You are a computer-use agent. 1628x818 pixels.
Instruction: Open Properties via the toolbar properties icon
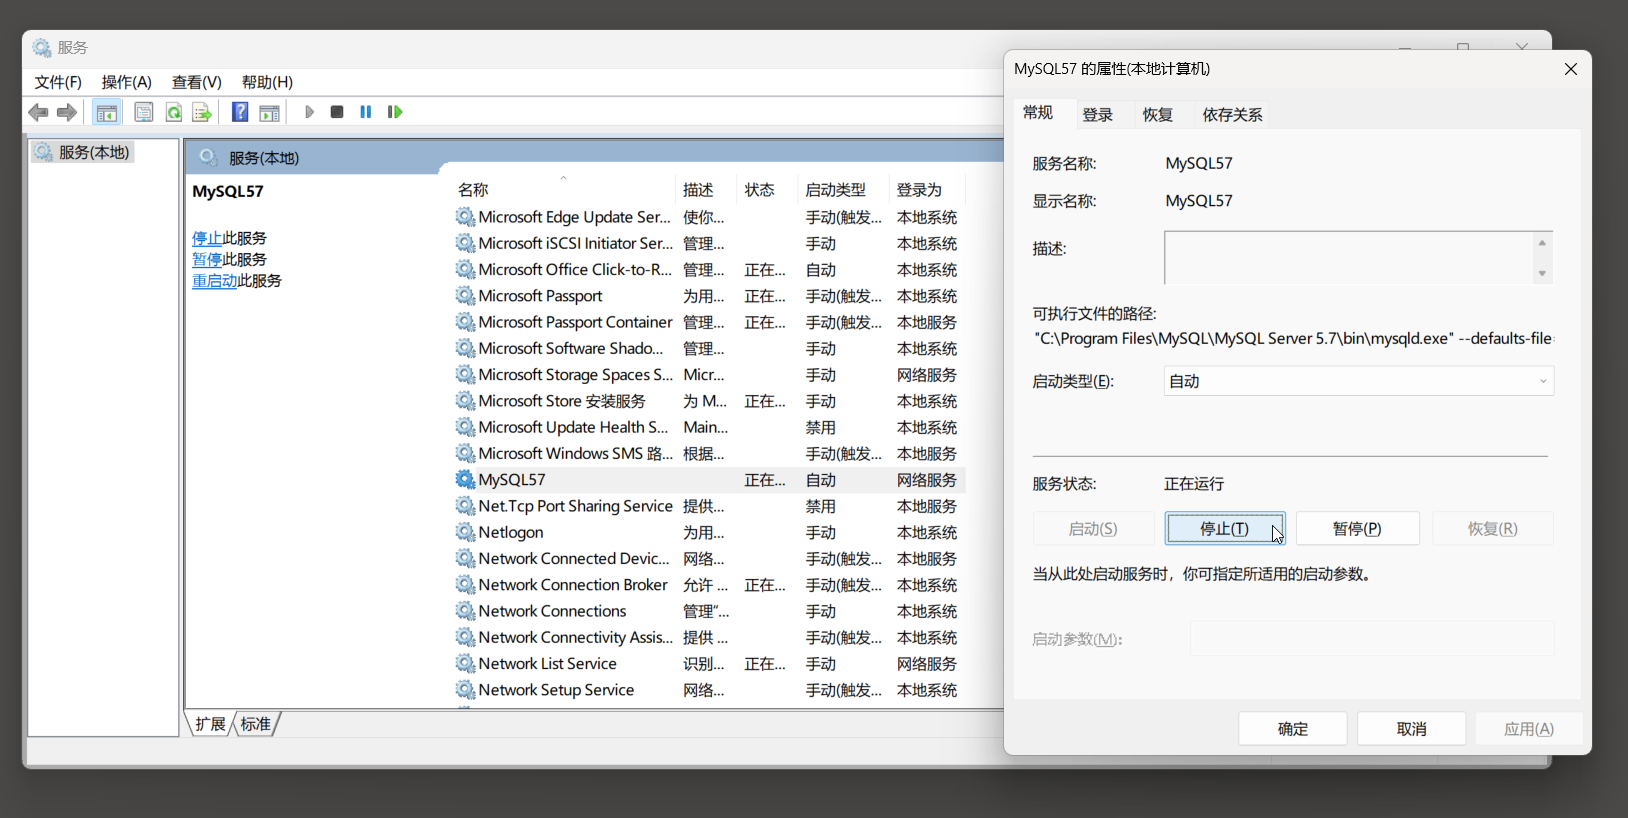[x=144, y=112]
